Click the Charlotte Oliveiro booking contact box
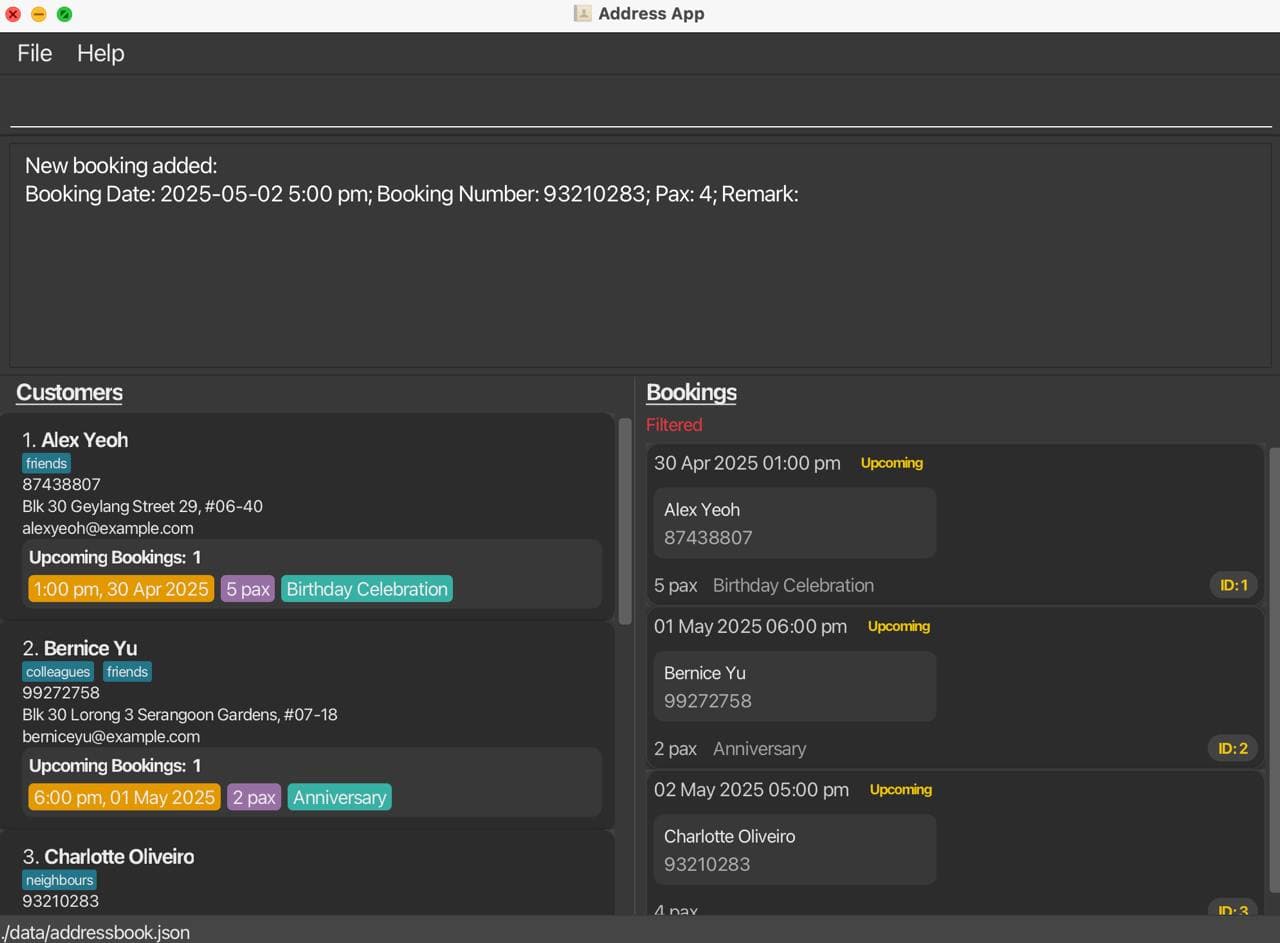 point(794,849)
